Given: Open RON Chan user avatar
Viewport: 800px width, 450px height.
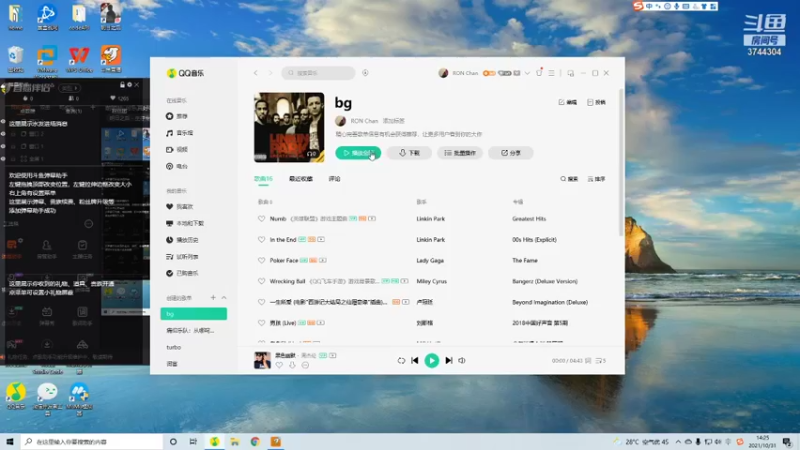Looking at the screenshot, I should pyautogui.click(x=443, y=73).
